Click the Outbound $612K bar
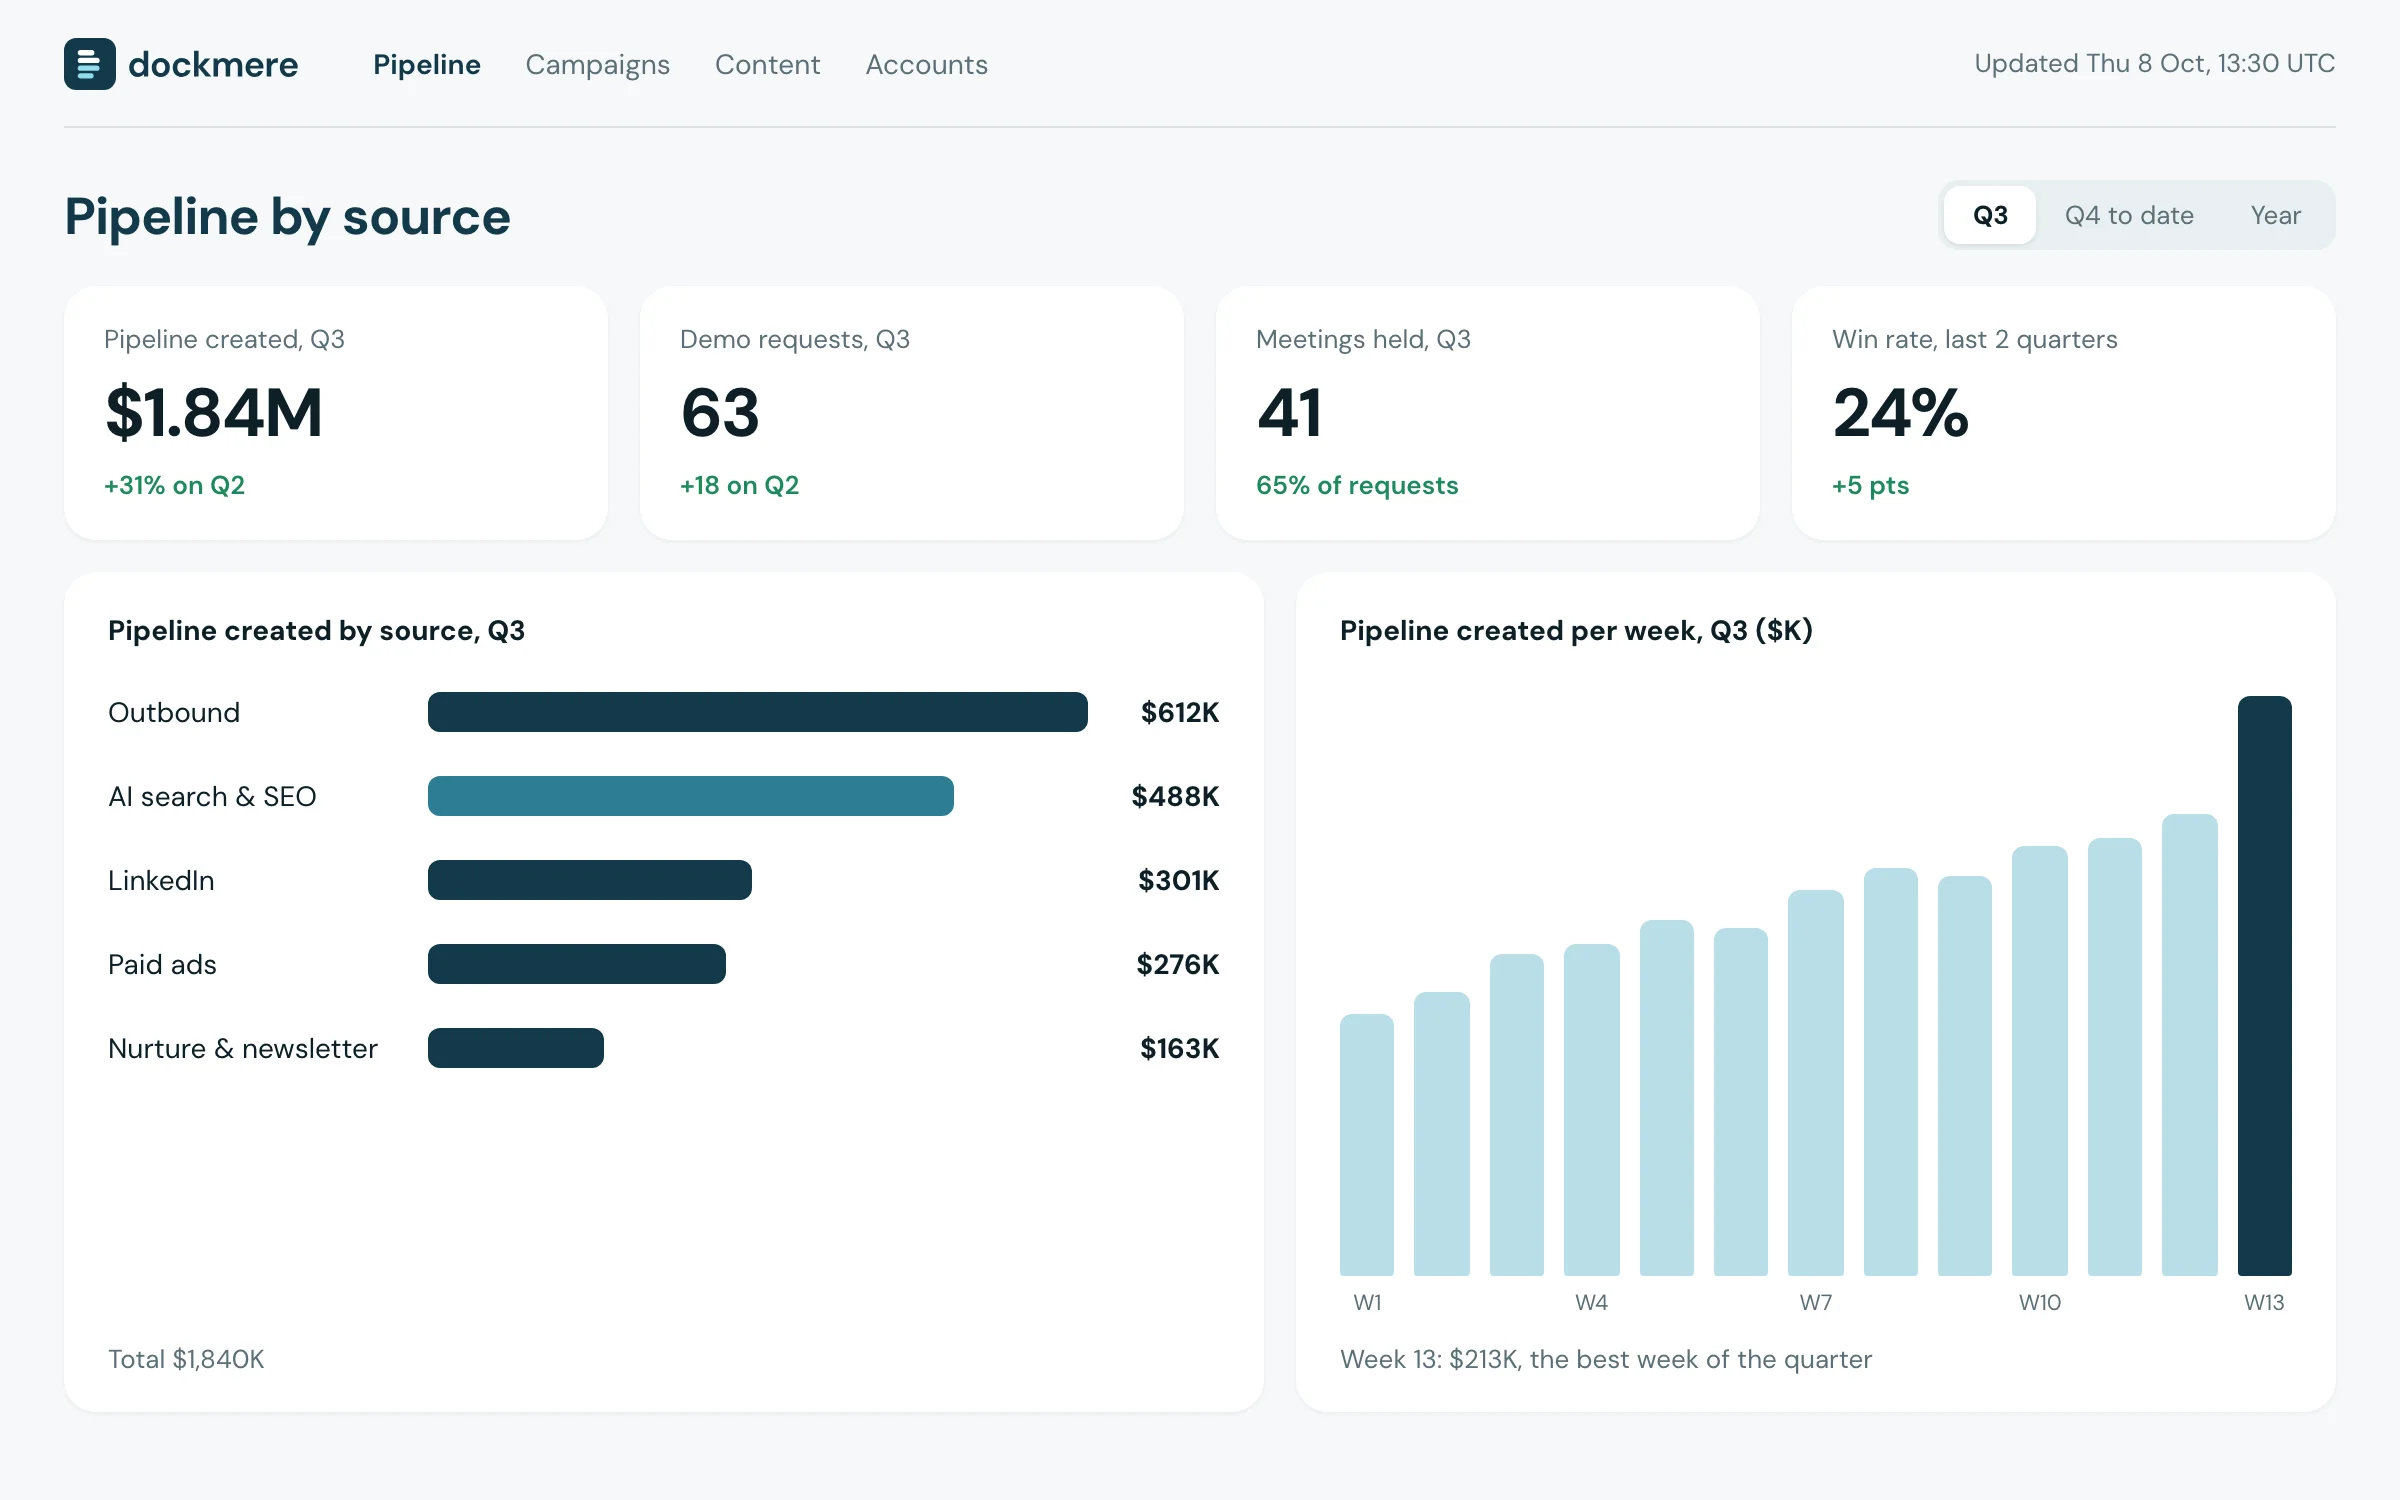Image resolution: width=2400 pixels, height=1500 pixels. pyautogui.click(x=758, y=712)
